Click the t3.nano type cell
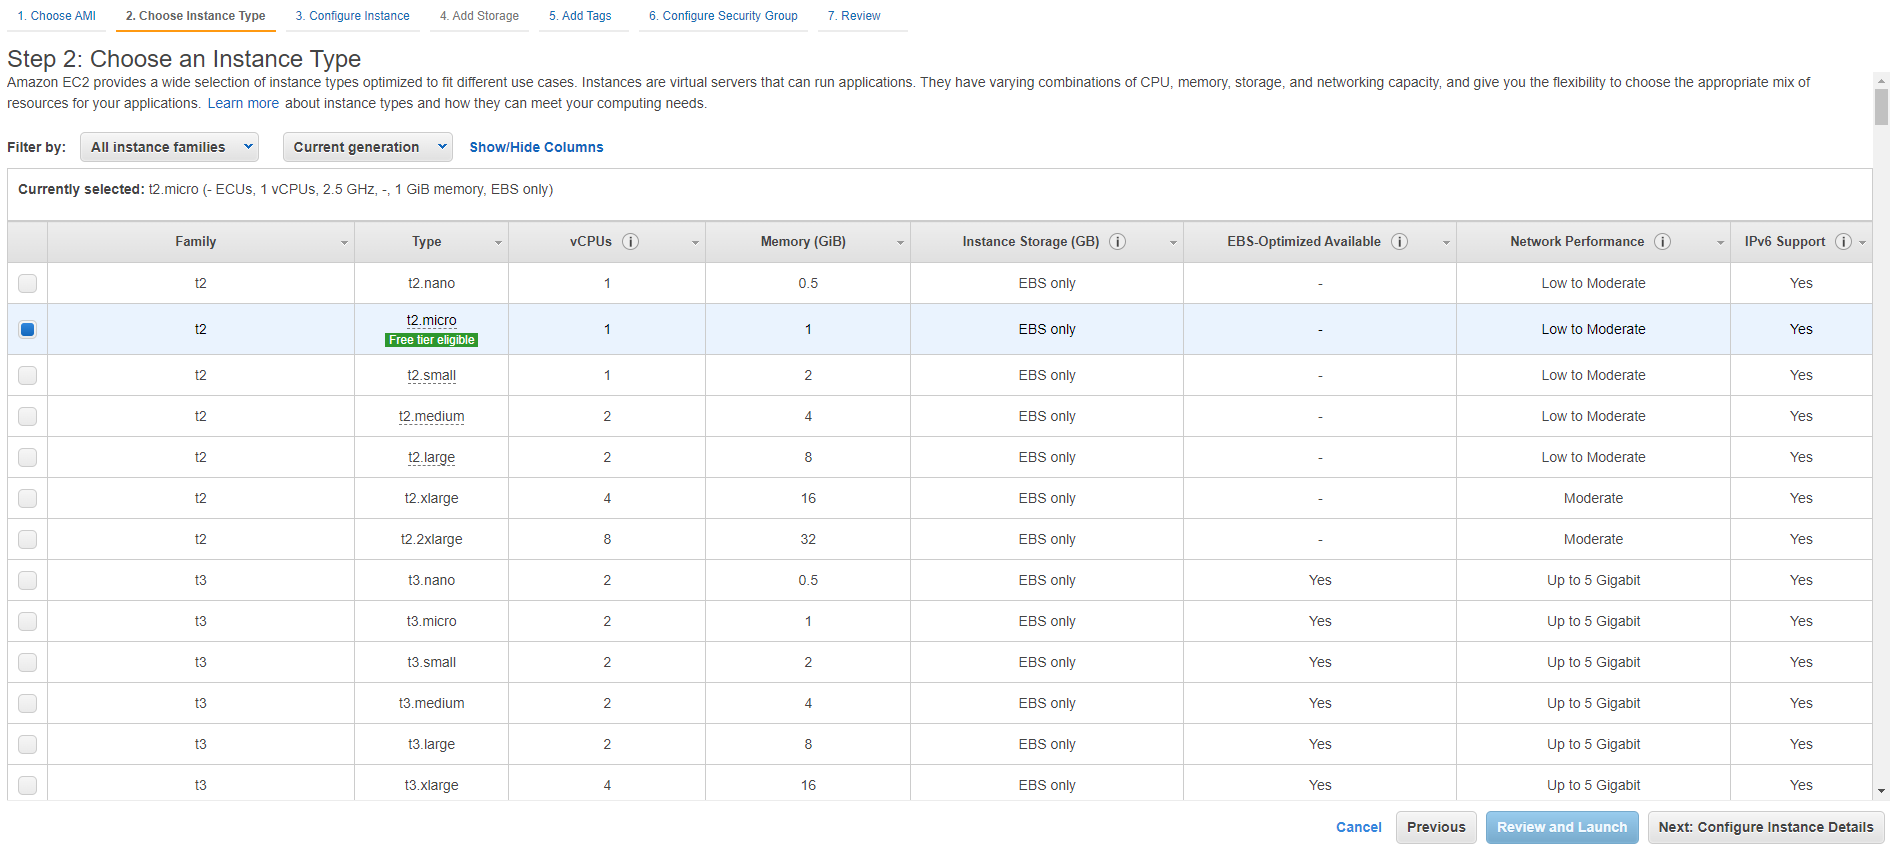Image resolution: width=1897 pixels, height=849 pixels. point(431,580)
